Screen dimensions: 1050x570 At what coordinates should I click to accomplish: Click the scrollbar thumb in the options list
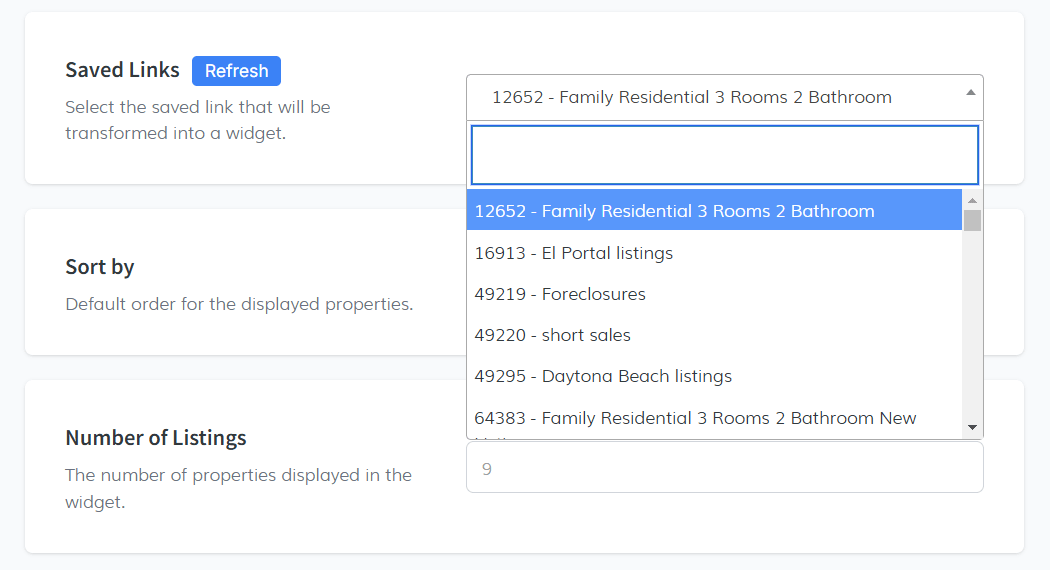[x=972, y=220]
